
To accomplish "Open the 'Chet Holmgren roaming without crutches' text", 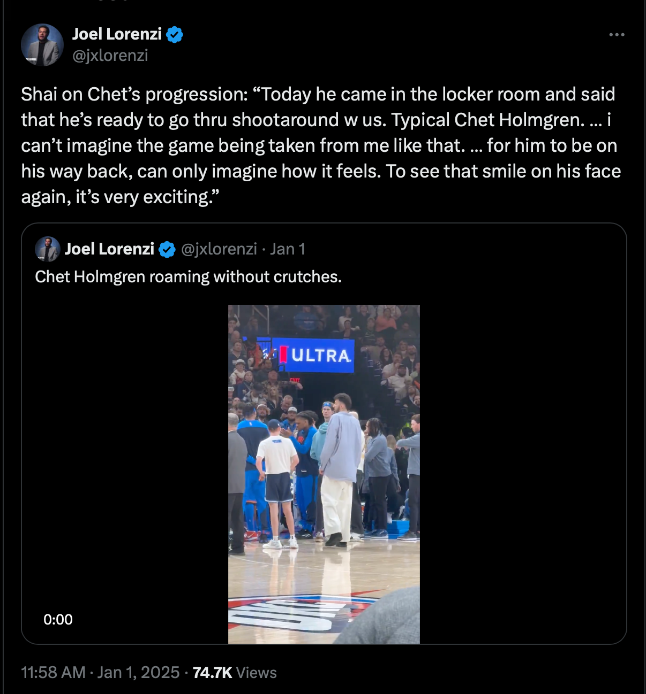I will pos(188,276).
